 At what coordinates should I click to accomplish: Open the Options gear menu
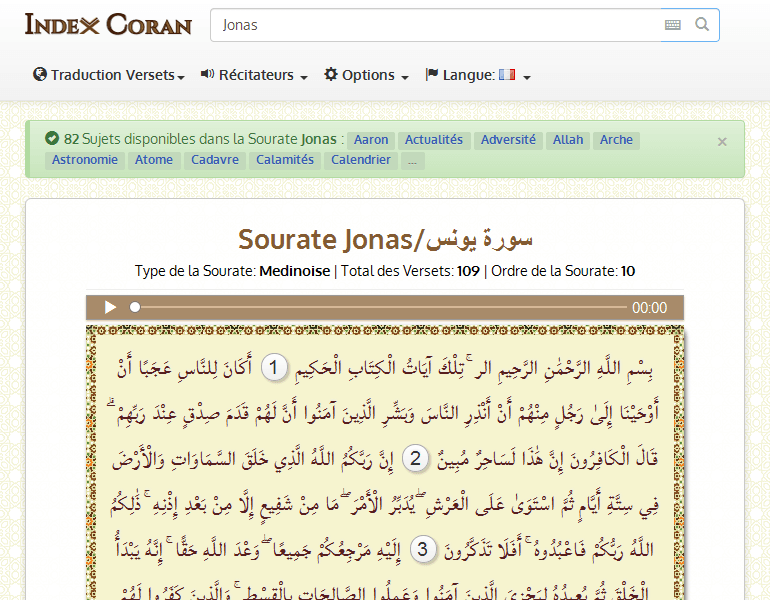[366, 75]
